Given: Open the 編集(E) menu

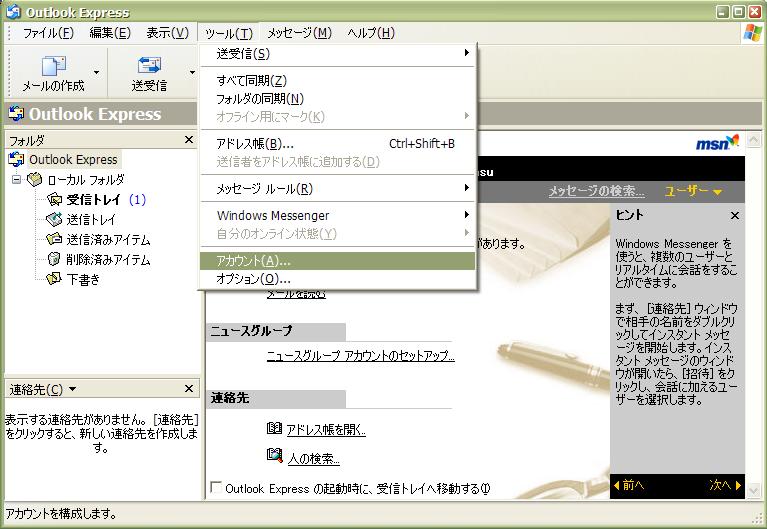Looking at the screenshot, I should (110, 33).
